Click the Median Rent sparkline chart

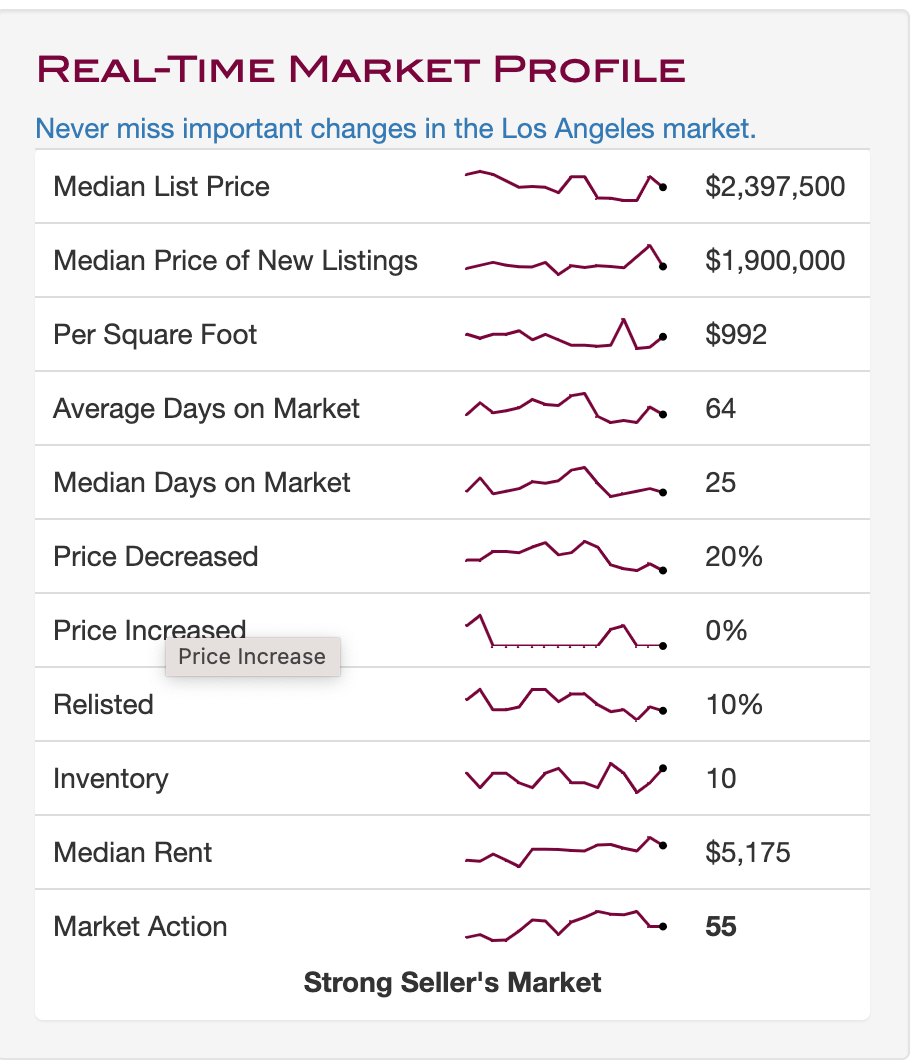566,852
